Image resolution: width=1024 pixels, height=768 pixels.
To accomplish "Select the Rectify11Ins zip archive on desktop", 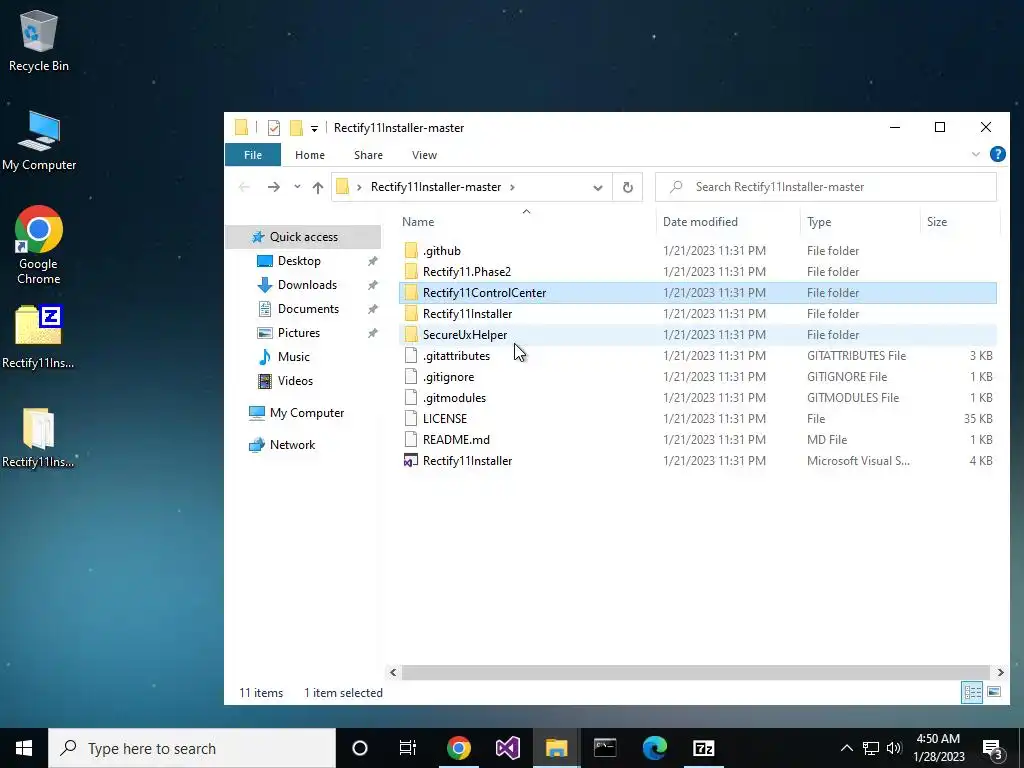I will click(x=39, y=336).
